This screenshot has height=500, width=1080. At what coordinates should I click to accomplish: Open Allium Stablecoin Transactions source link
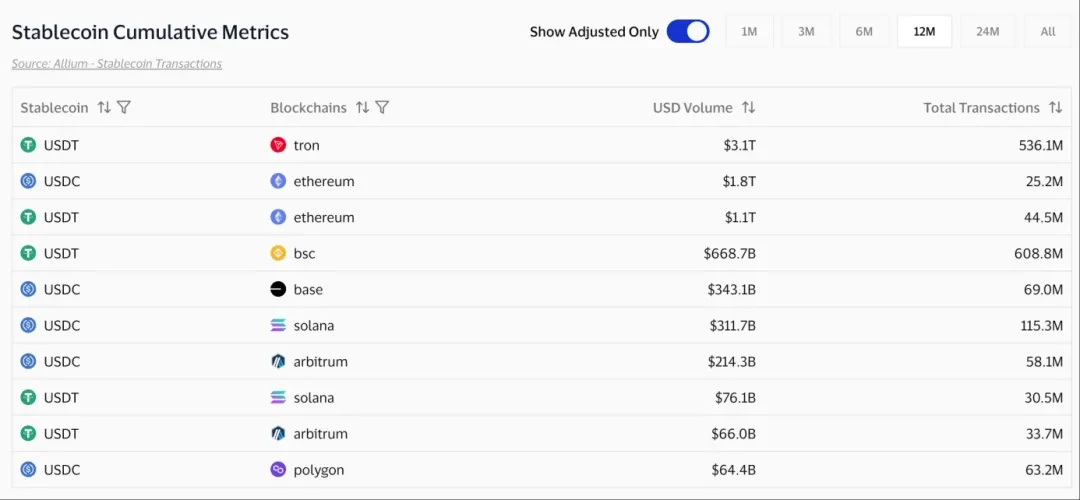pos(117,64)
